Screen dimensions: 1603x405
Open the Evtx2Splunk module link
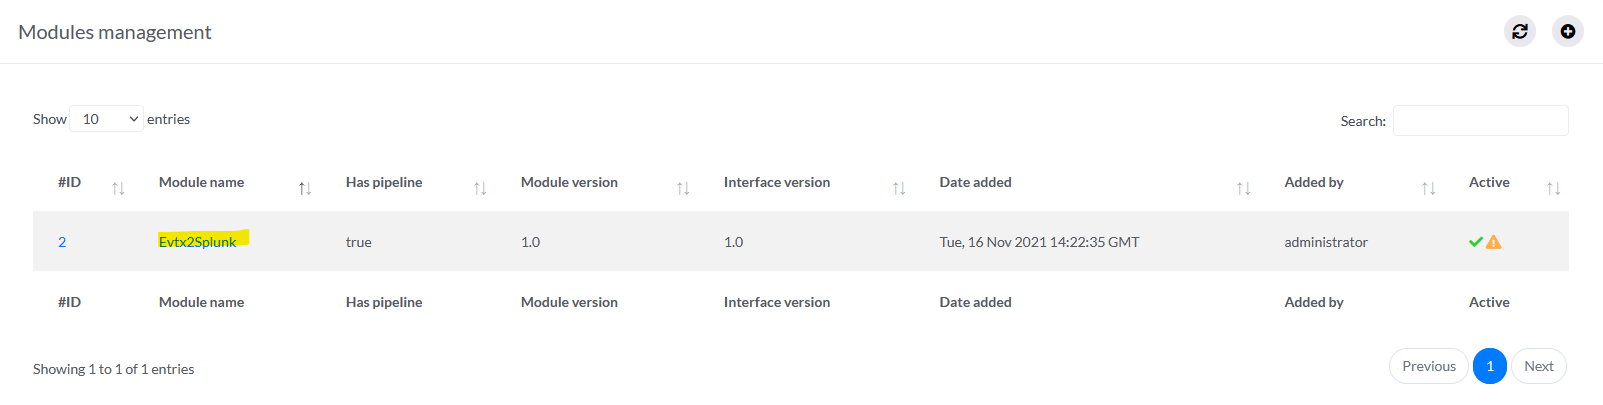point(198,242)
